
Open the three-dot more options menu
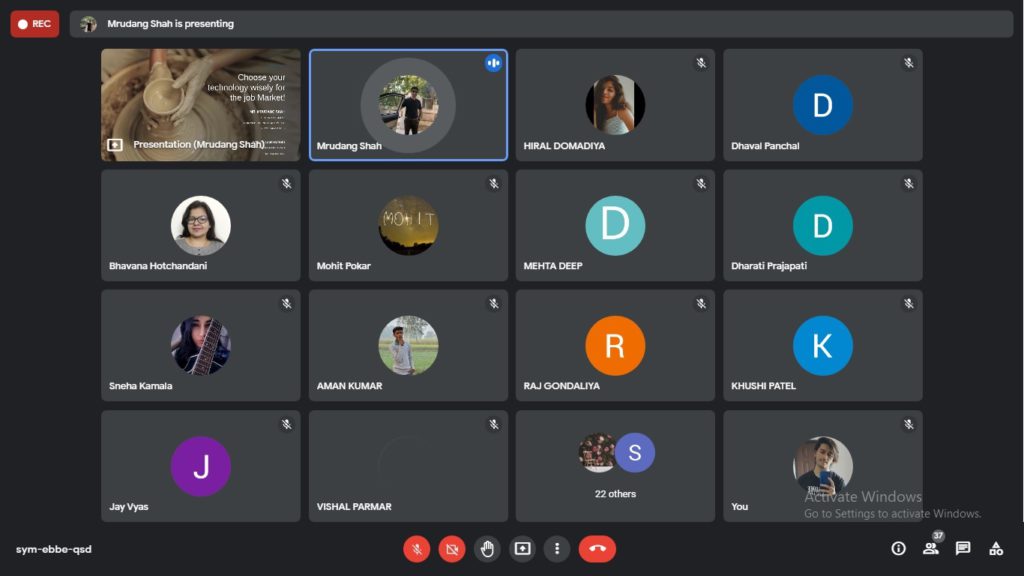(557, 548)
